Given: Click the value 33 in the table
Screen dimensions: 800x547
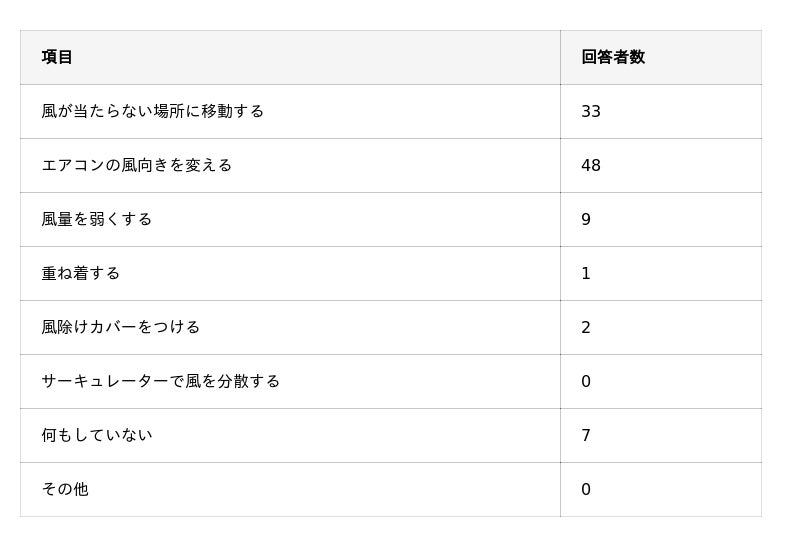Looking at the screenshot, I should [x=590, y=111].
